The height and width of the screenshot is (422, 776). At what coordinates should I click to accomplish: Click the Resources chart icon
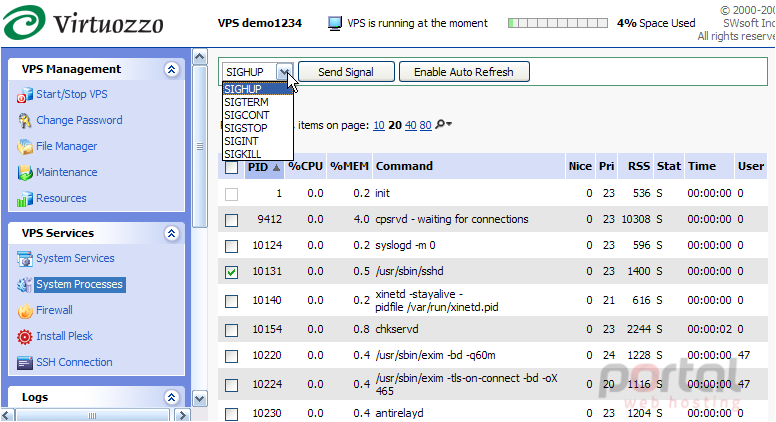pos(25,199)
